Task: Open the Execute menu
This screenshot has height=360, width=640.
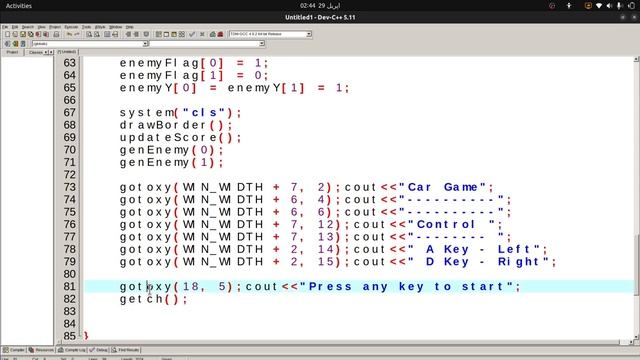Action: (x=71, y=27)
